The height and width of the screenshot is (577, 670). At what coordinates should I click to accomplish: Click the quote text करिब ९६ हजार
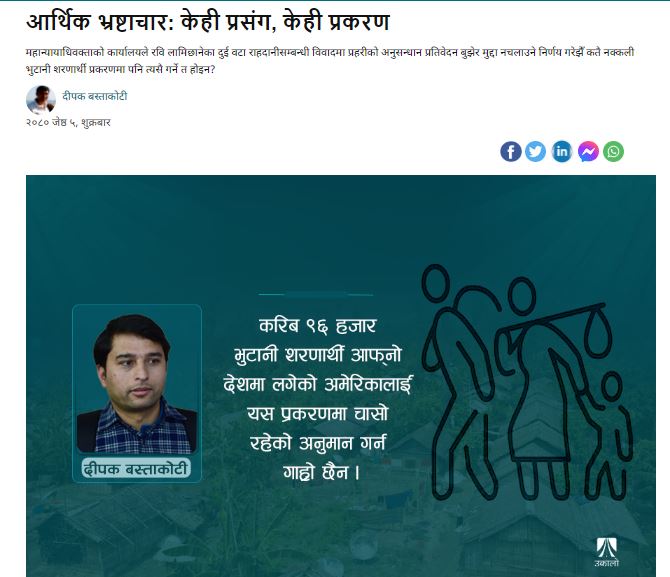317,326
